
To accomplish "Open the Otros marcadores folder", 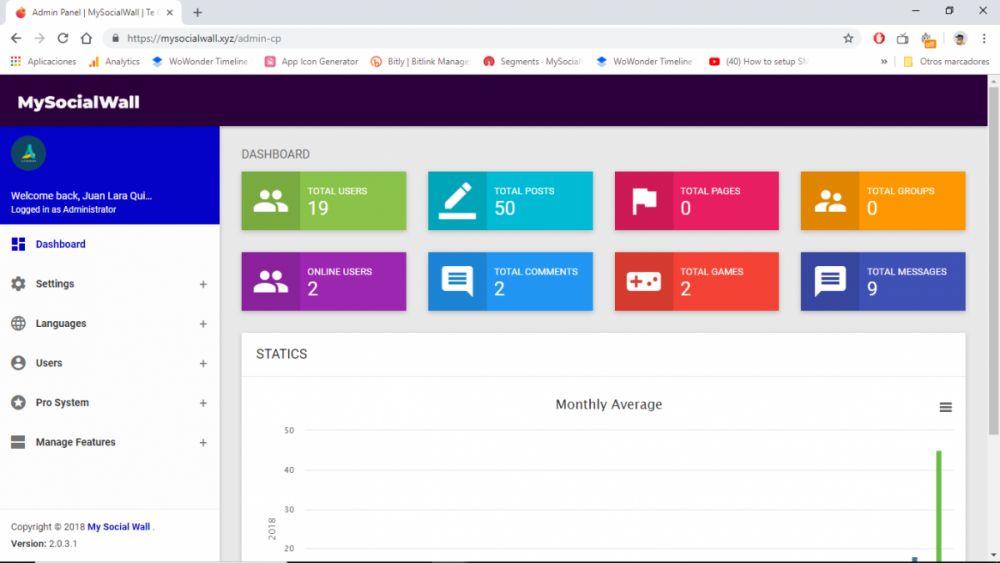I will pos(946,61).
